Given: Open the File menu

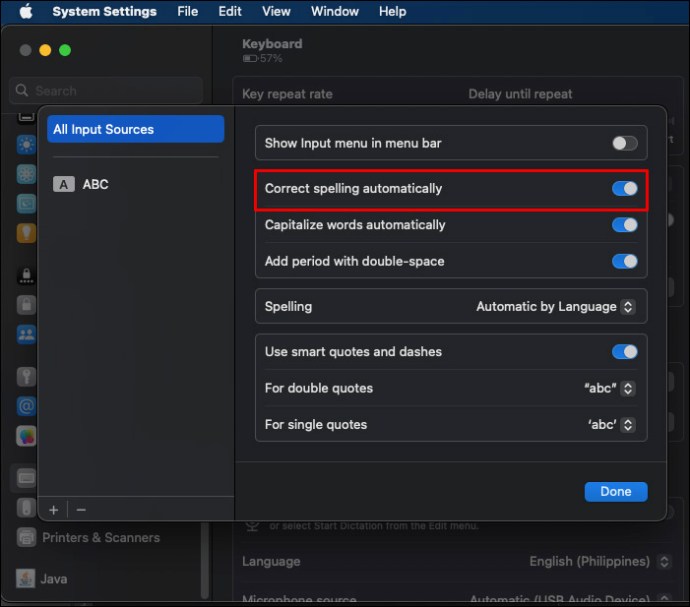Looking at the screenshot, I should [x=187, y=11].
